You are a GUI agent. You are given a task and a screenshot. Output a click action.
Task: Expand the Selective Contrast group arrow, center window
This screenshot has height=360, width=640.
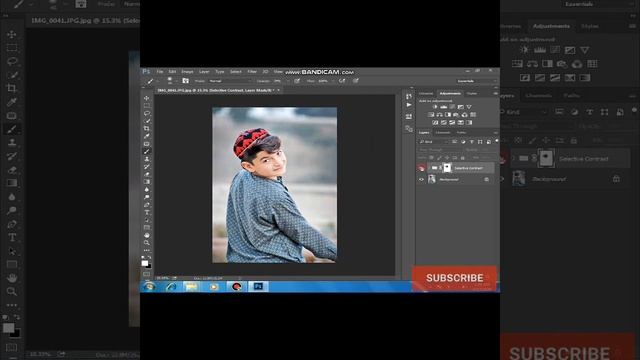coord(429,168)
